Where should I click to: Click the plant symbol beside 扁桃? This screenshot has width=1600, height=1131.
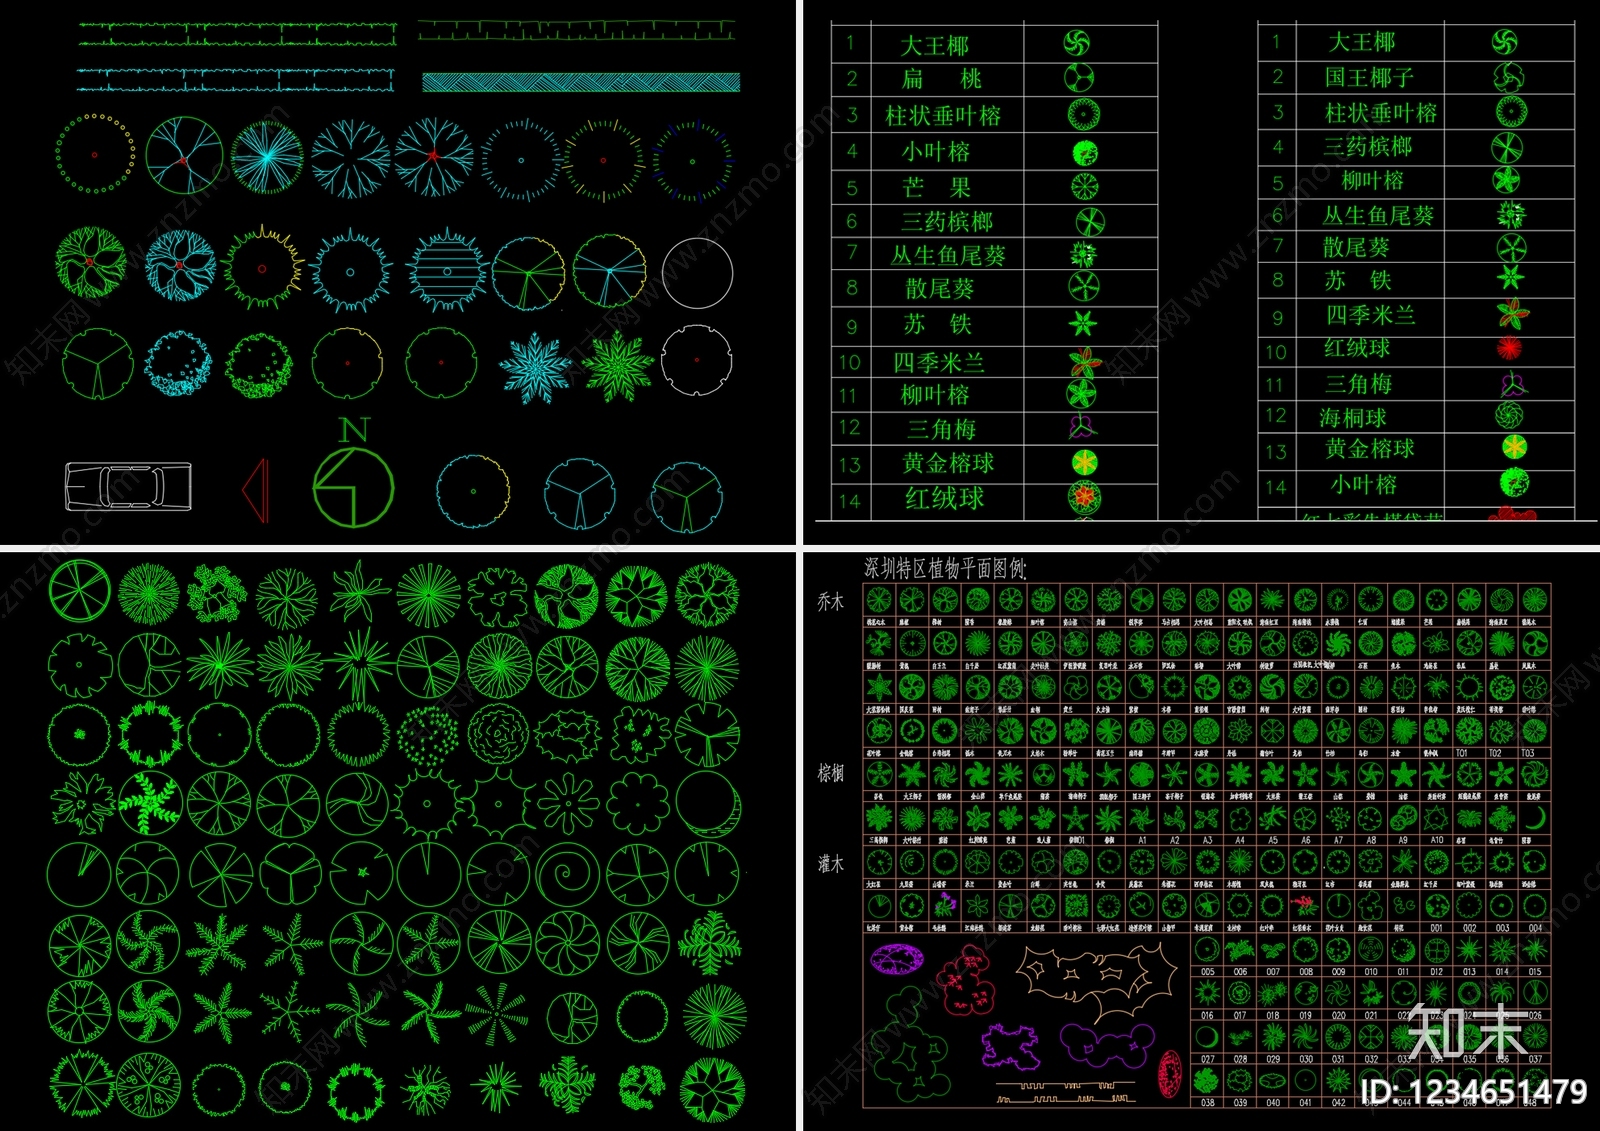[1078, 77]
